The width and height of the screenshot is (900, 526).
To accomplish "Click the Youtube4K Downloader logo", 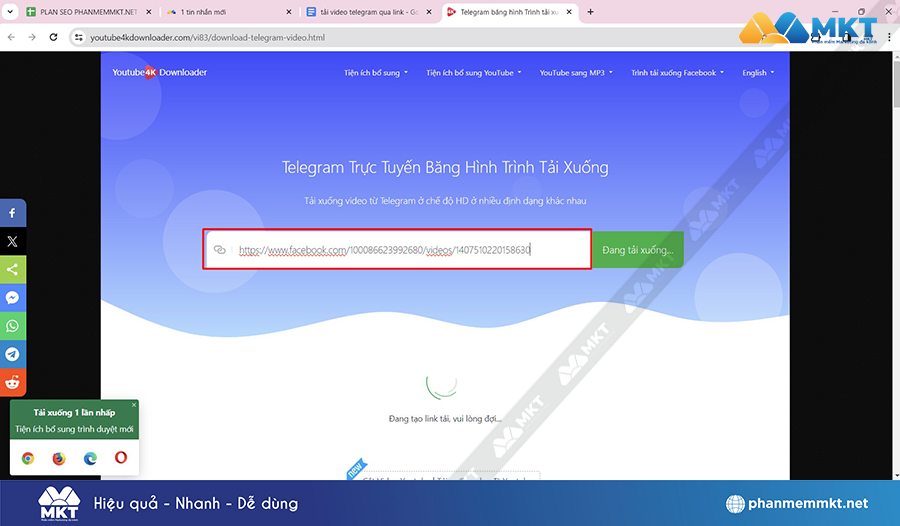I will coord(160,72).
